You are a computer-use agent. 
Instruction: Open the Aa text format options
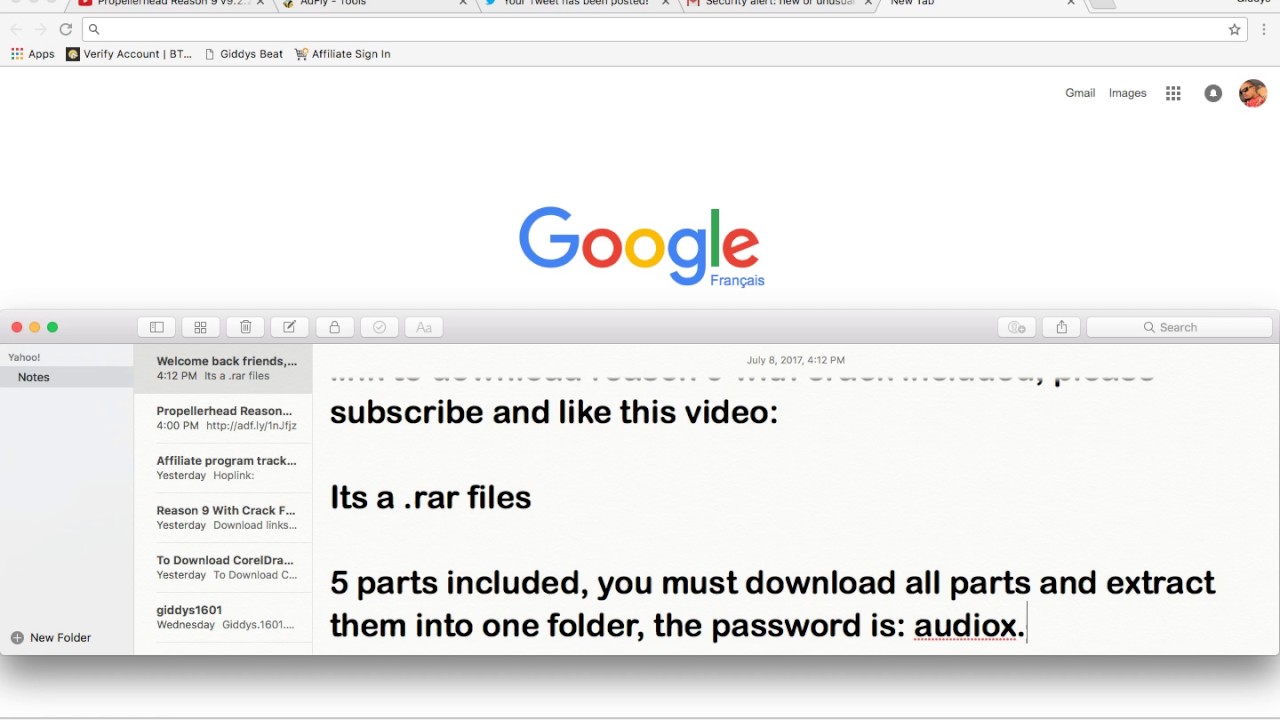coord(423,327)
